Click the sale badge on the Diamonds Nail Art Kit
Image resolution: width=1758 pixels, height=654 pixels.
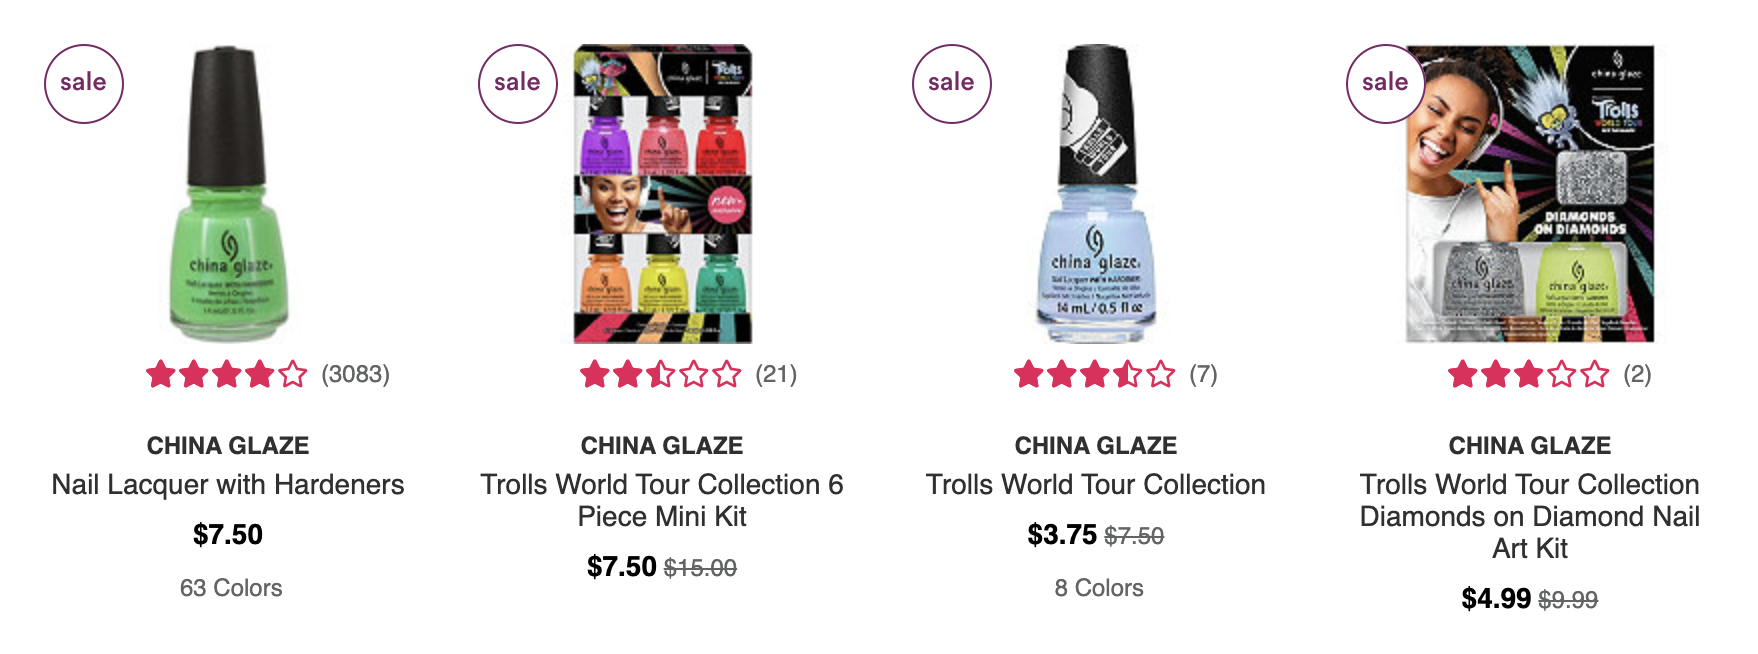1386,84
